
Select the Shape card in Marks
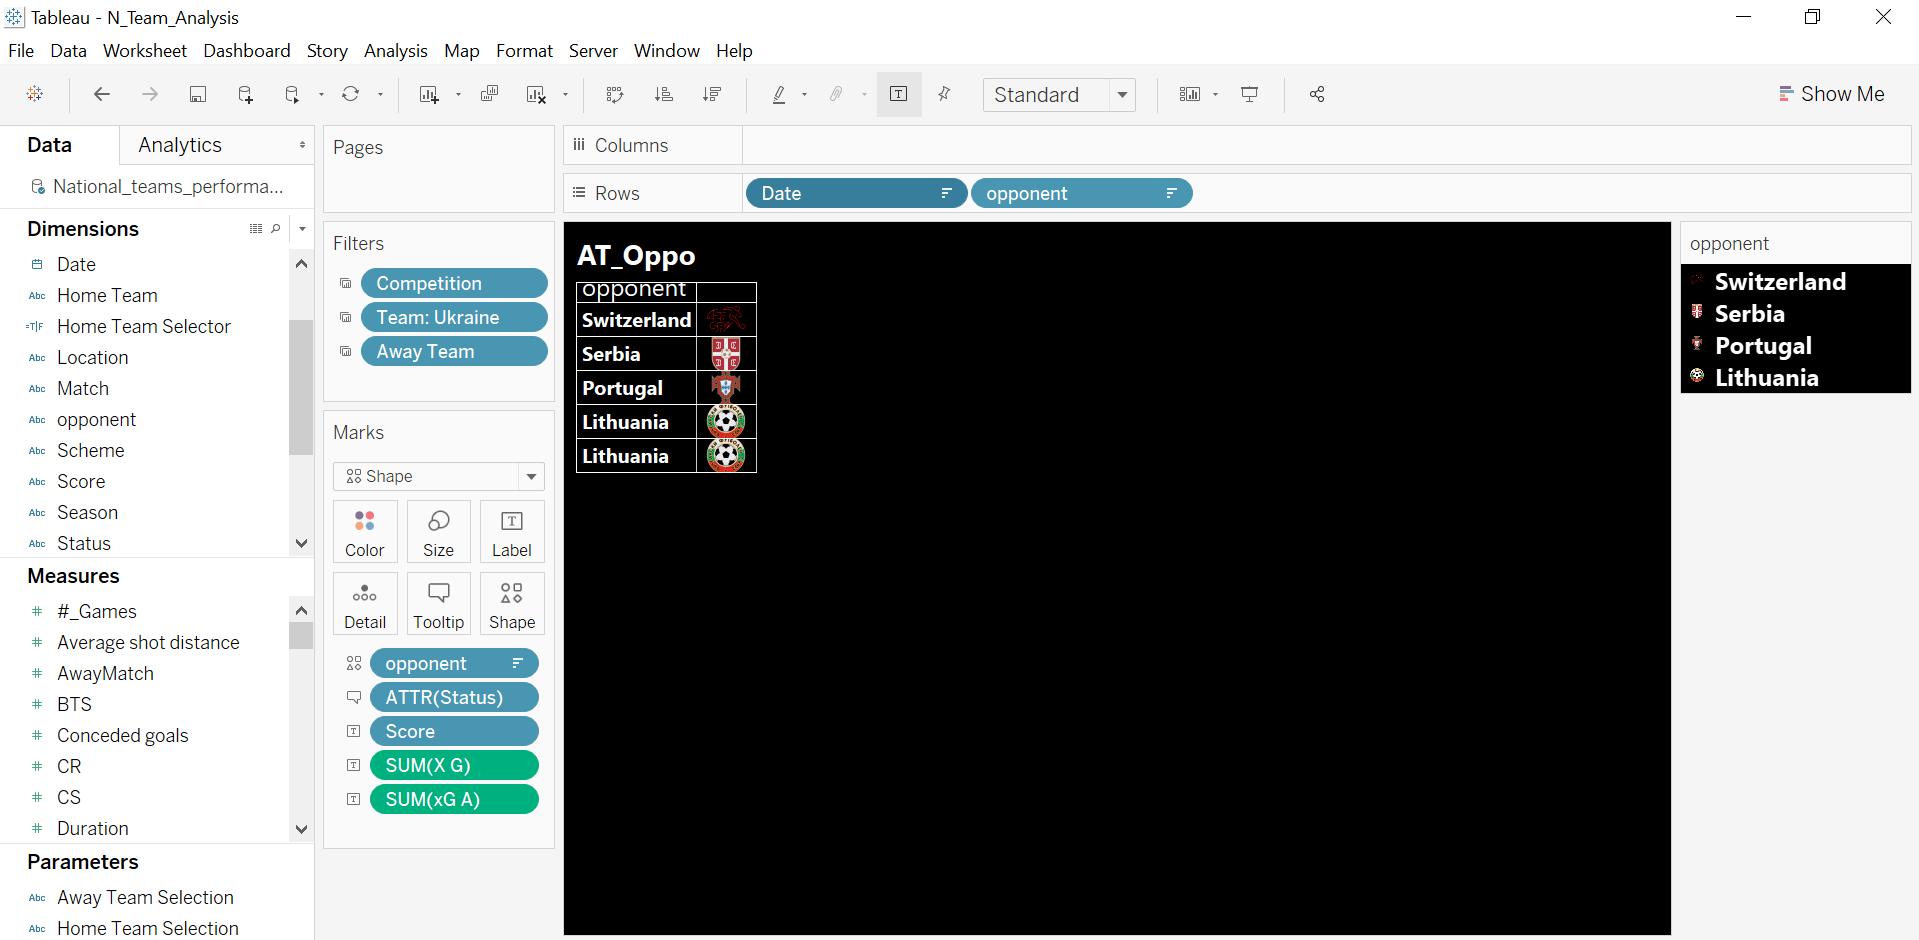[511, 603]
